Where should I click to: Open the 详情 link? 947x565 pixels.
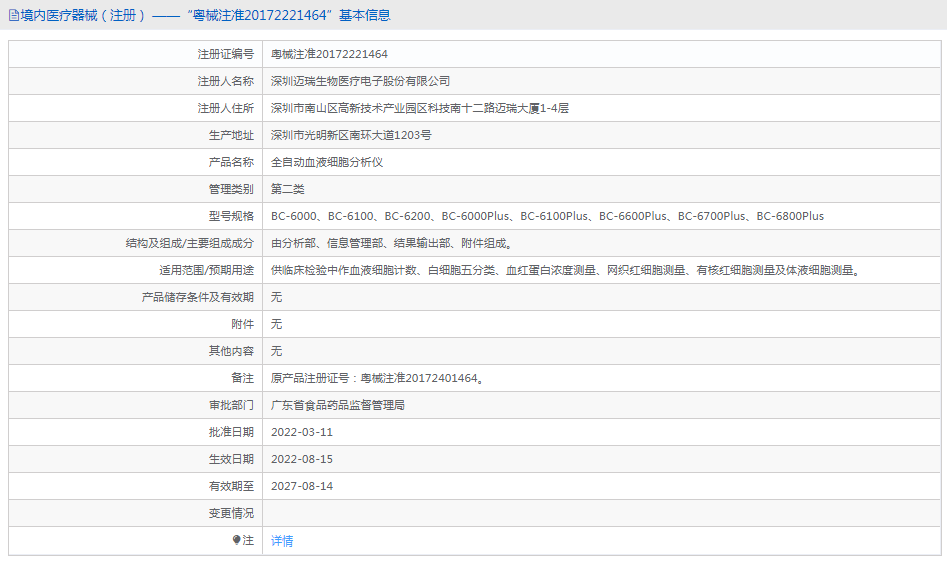[x=282, y=541]
